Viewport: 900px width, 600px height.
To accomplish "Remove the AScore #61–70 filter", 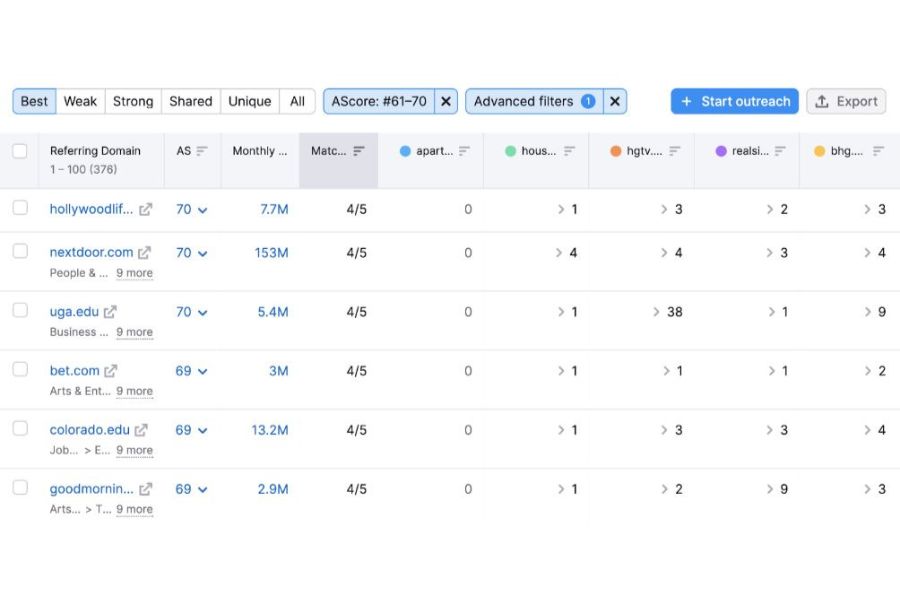I will pos(445,102).
